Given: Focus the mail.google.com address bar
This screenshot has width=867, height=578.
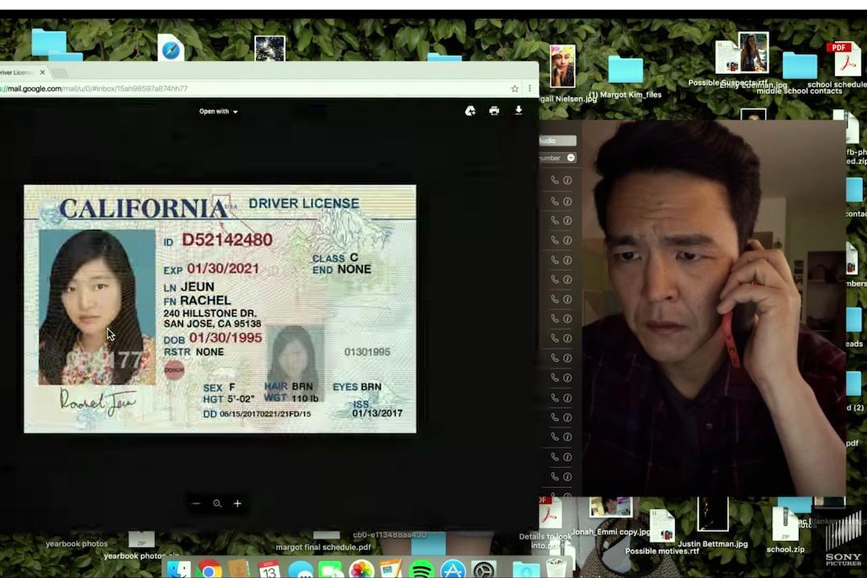Looking at the screenshot, I should coord(252,88).
